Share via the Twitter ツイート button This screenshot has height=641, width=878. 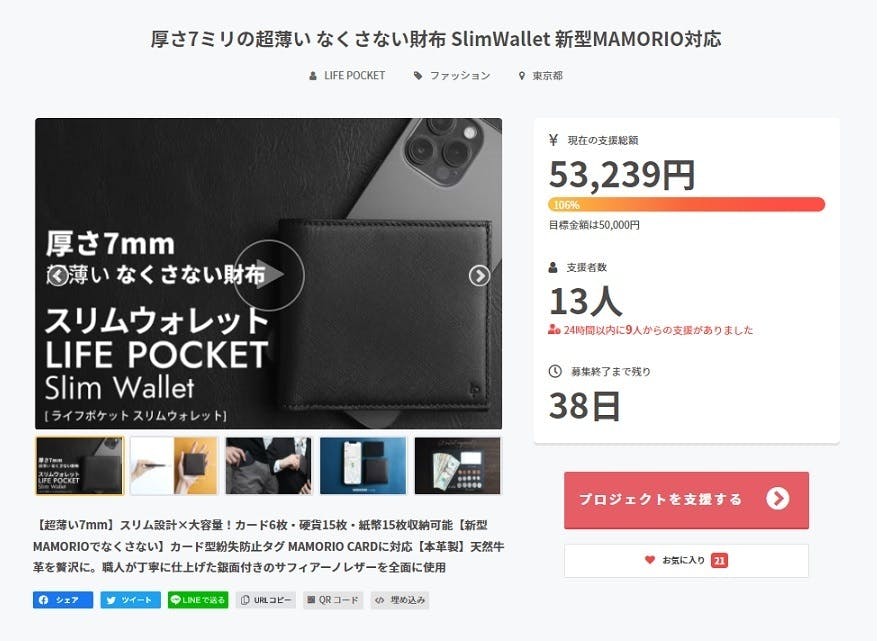[x=130, y=600]
